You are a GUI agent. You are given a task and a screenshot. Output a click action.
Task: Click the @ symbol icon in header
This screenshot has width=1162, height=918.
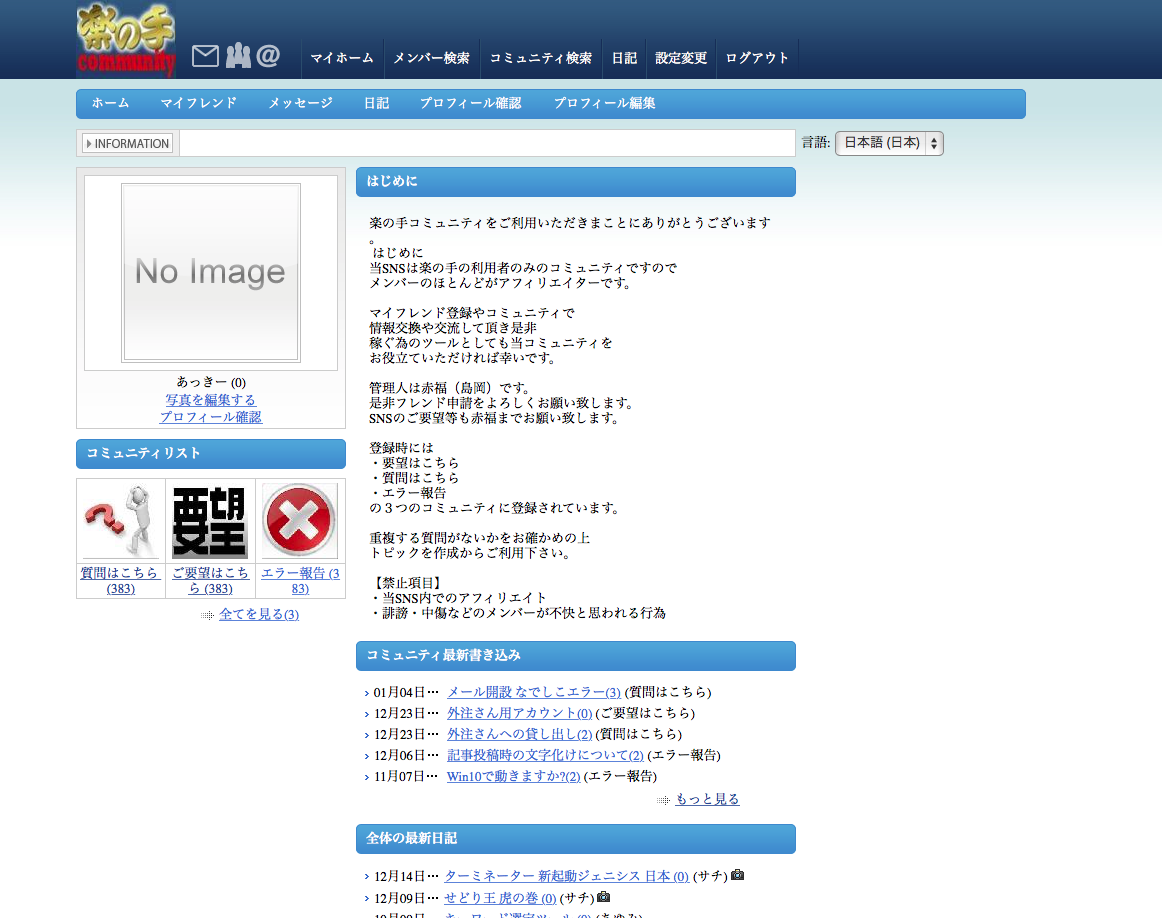pyautogui.click(x=268, y=56)
